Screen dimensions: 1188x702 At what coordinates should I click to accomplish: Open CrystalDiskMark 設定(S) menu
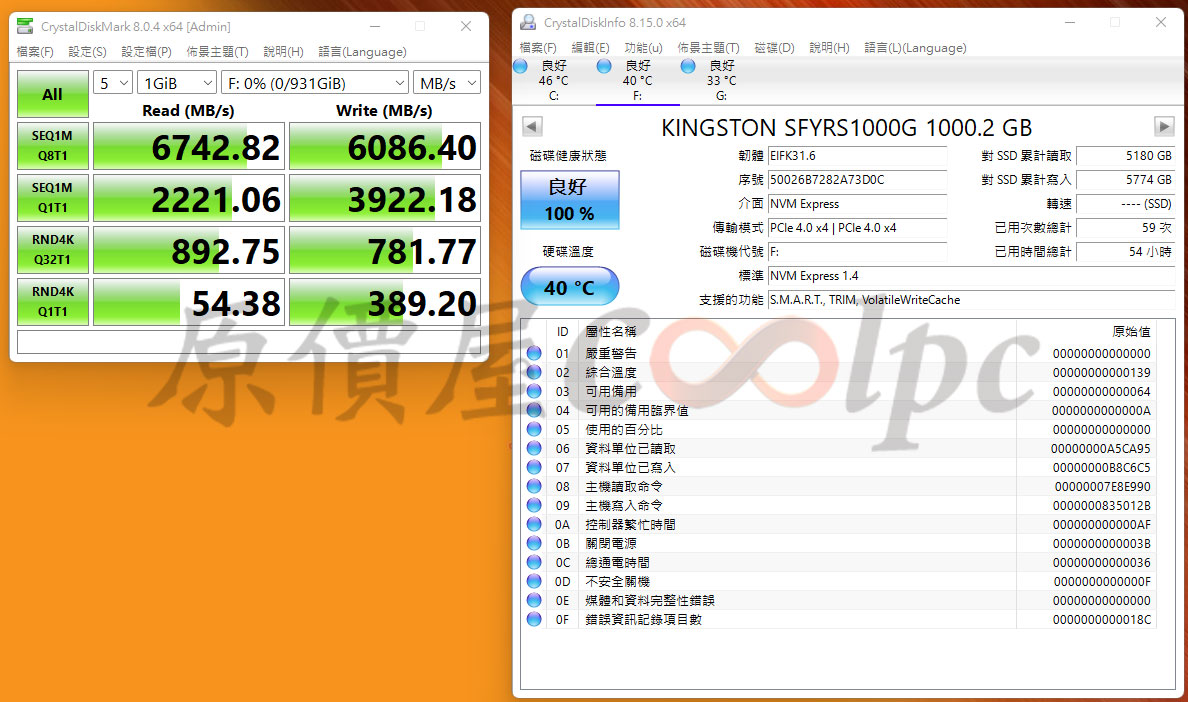pos(87,51)
